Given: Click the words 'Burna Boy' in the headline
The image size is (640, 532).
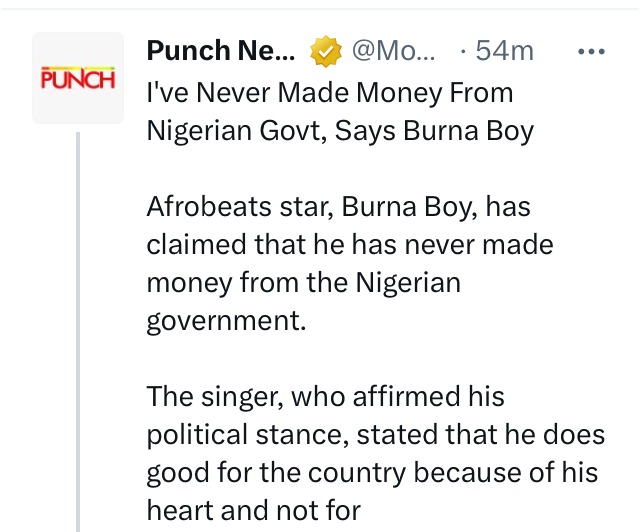Looking at the screenshot, I should coord(469,131).
